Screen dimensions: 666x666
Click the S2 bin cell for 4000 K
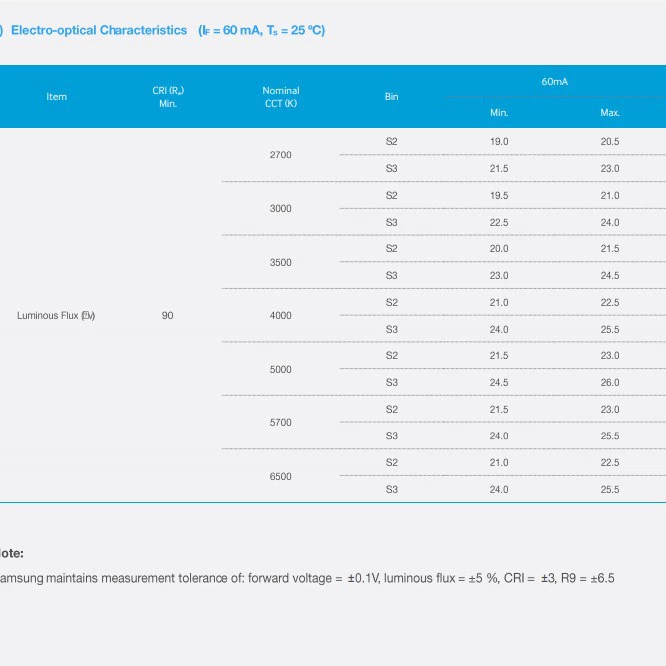pyautogui.click(x=392, y=302)
